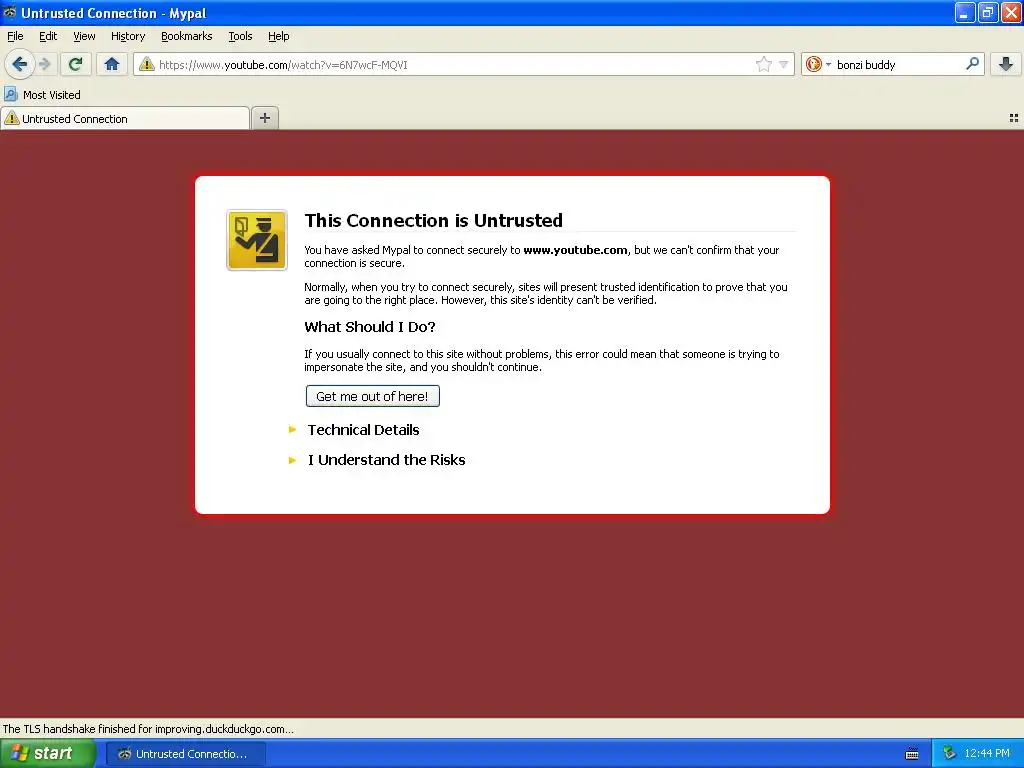Click the on-screen keyboard tray icon
Image resolution: width=1024 pixels, height=768 pixels.
tap(912, 754)
